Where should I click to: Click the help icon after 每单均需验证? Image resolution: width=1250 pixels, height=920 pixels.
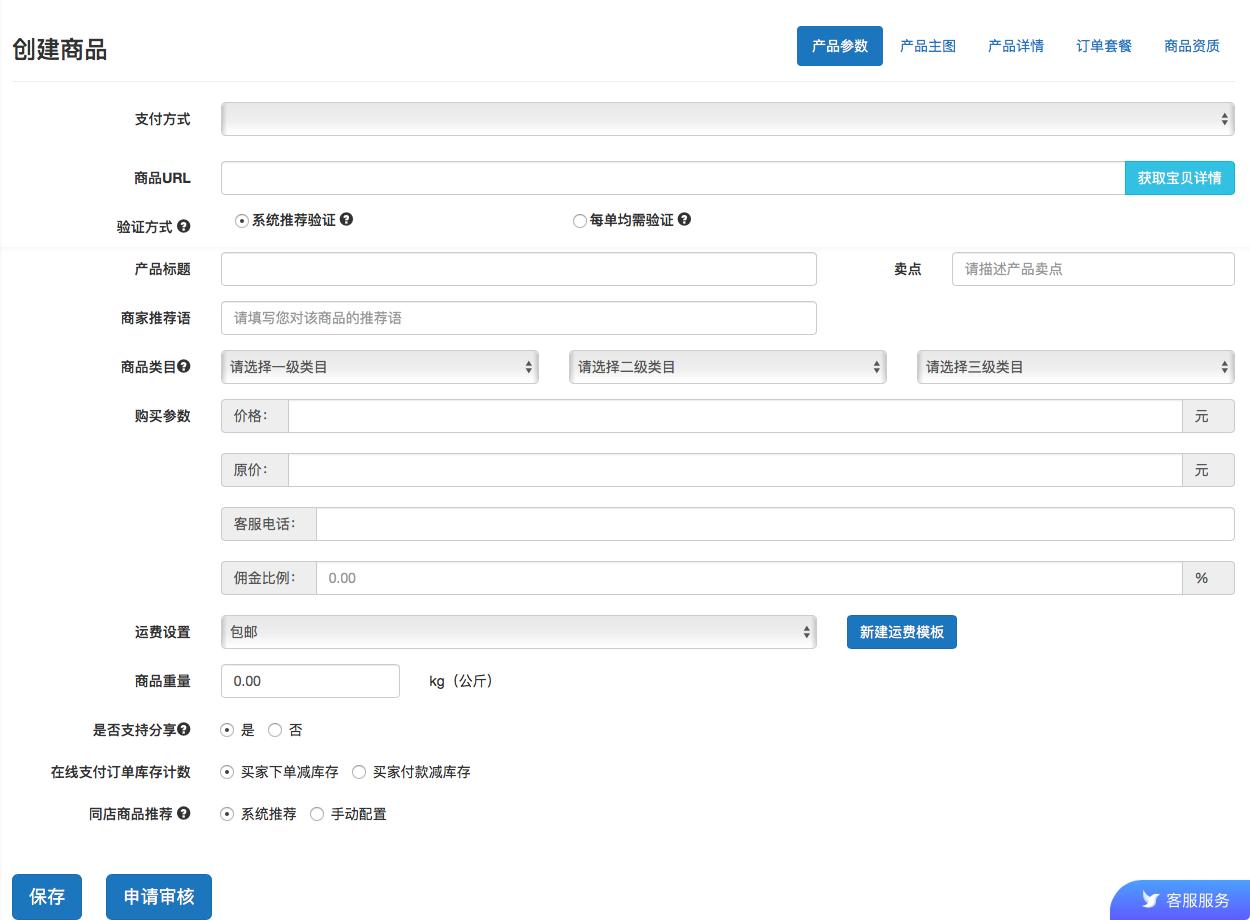[685, 219]
